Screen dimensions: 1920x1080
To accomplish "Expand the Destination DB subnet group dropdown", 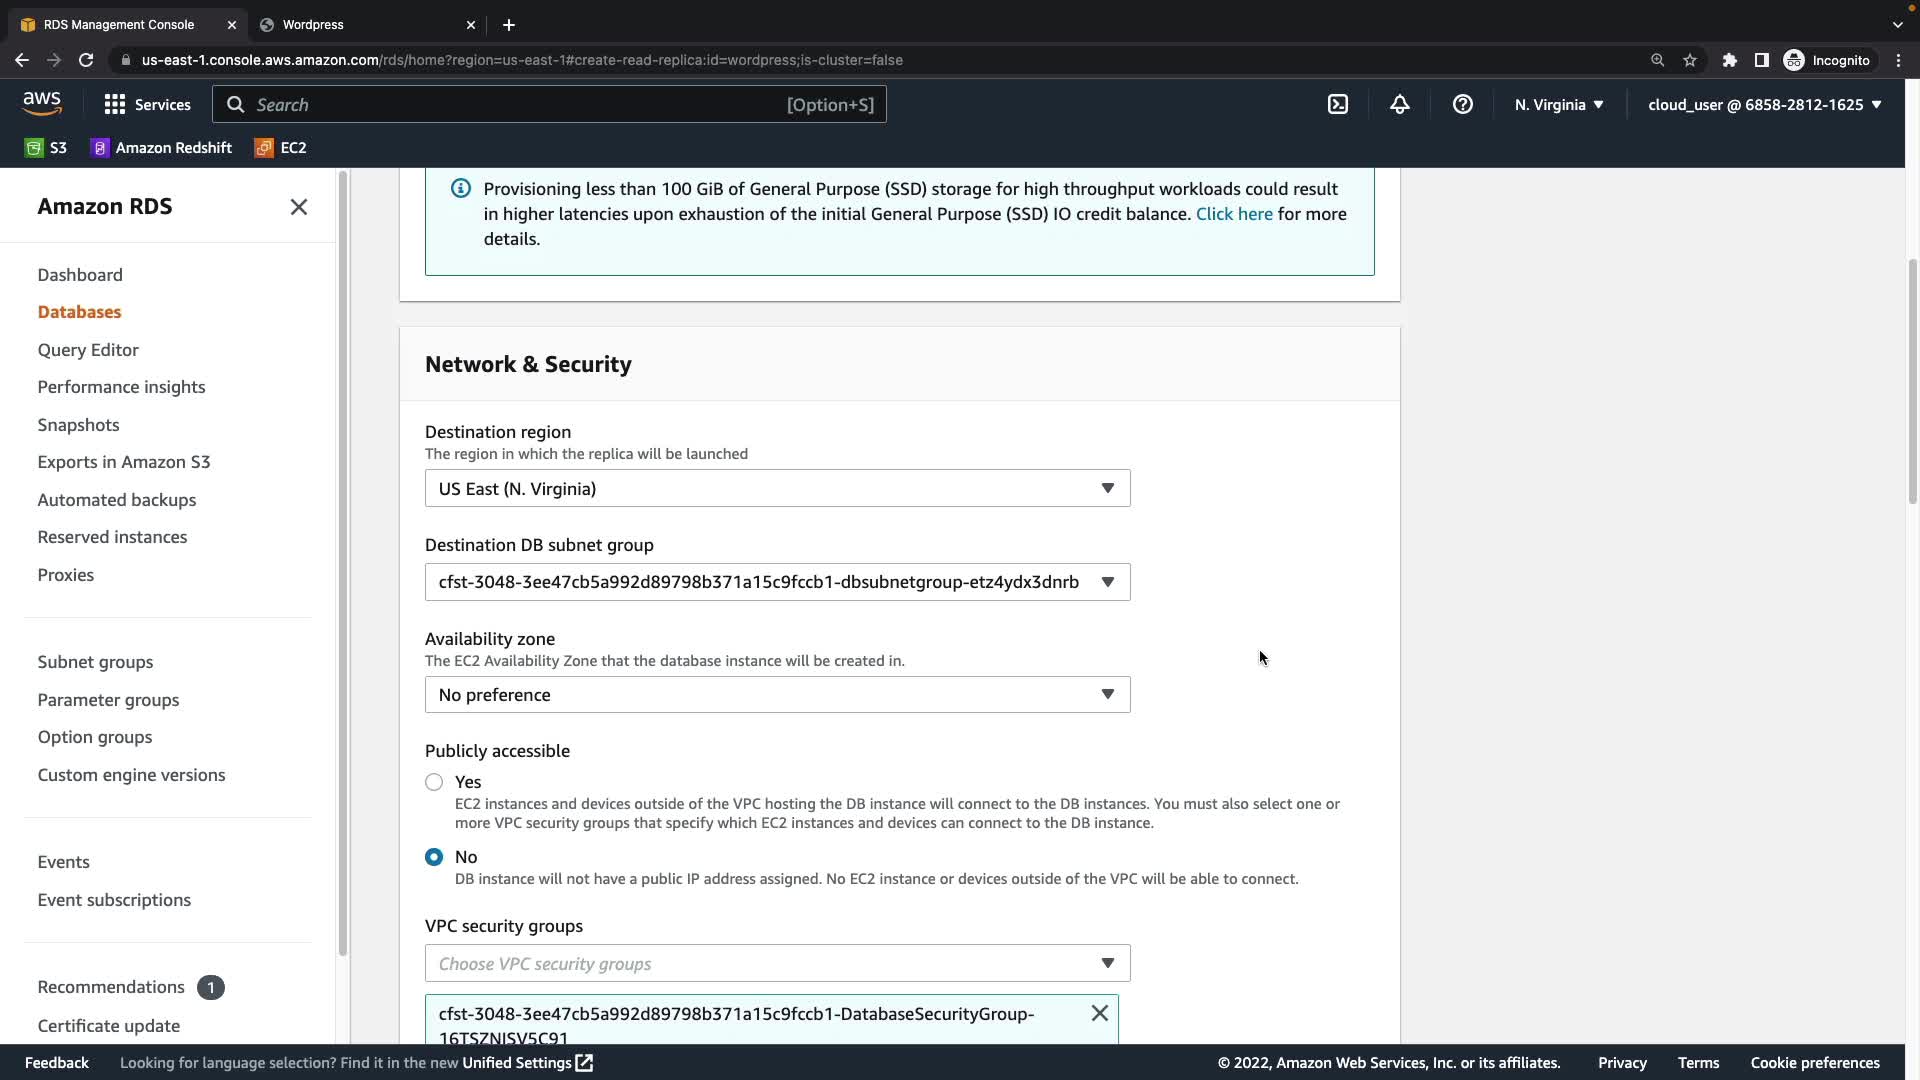I will [777, 582].
